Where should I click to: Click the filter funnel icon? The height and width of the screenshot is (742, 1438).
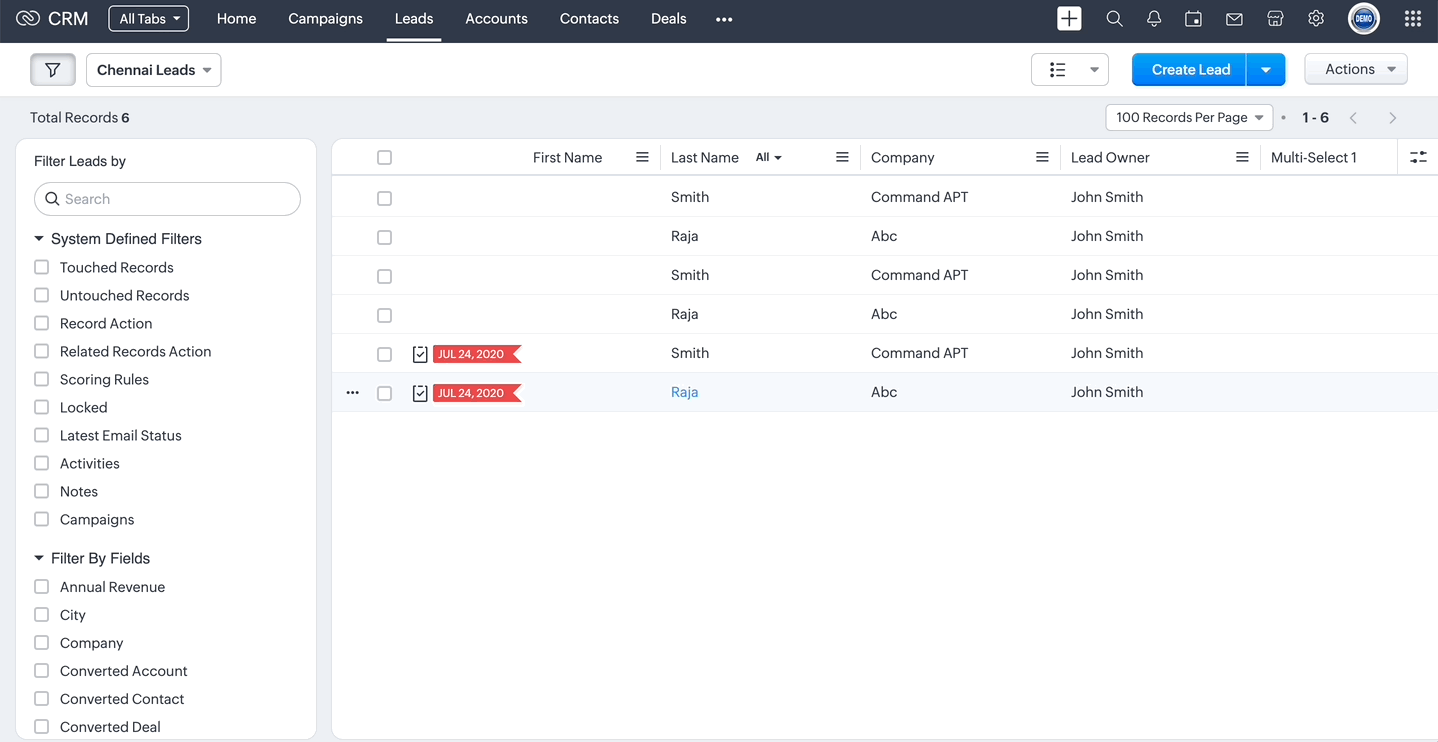point(53,70)
